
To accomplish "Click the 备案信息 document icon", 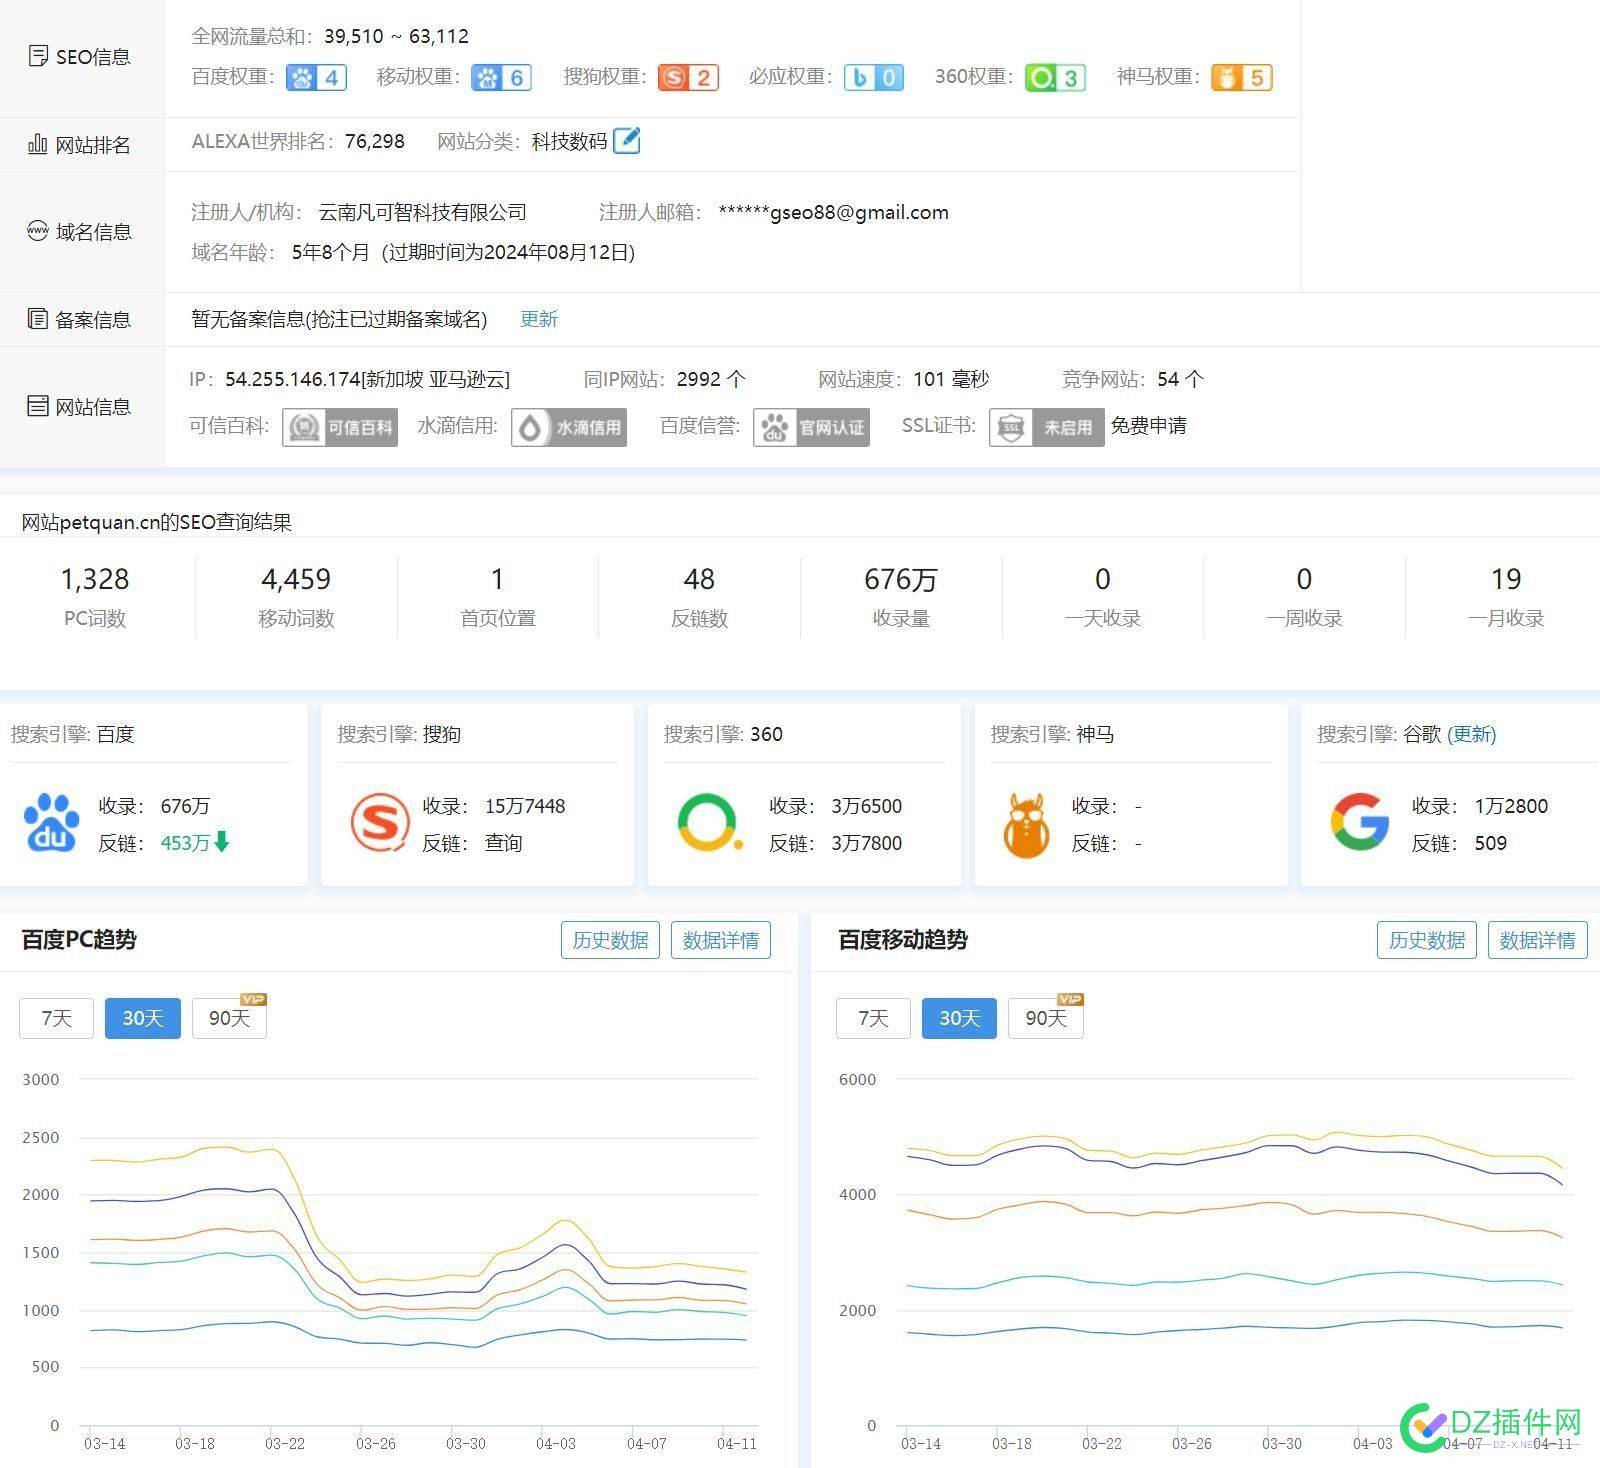I will [38, 319].
